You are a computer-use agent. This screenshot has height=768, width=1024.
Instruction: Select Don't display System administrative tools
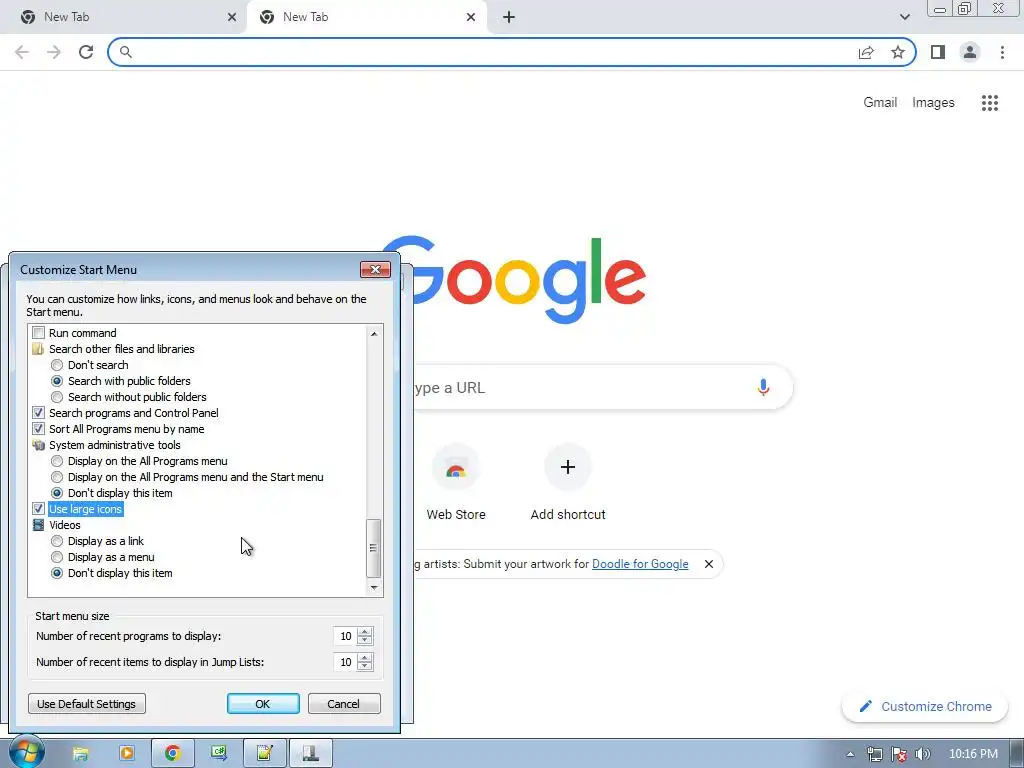[x=57, y=492]
